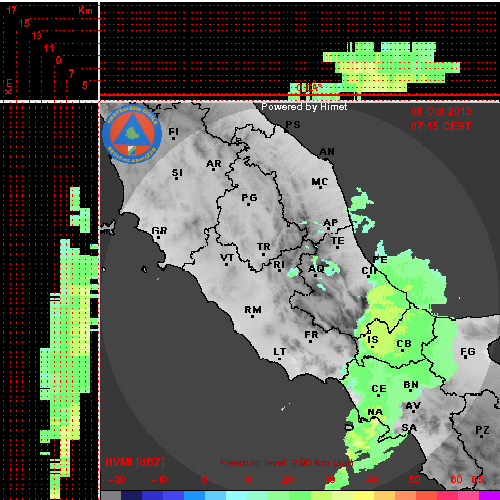Click the 'Powered by Himet' text

coord(304,107)
